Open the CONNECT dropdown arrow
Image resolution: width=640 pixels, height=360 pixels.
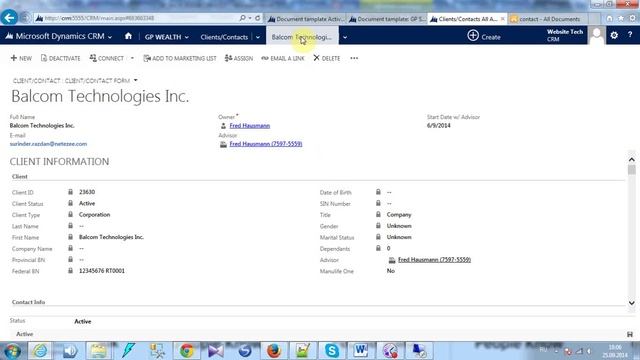coord(132,58)
